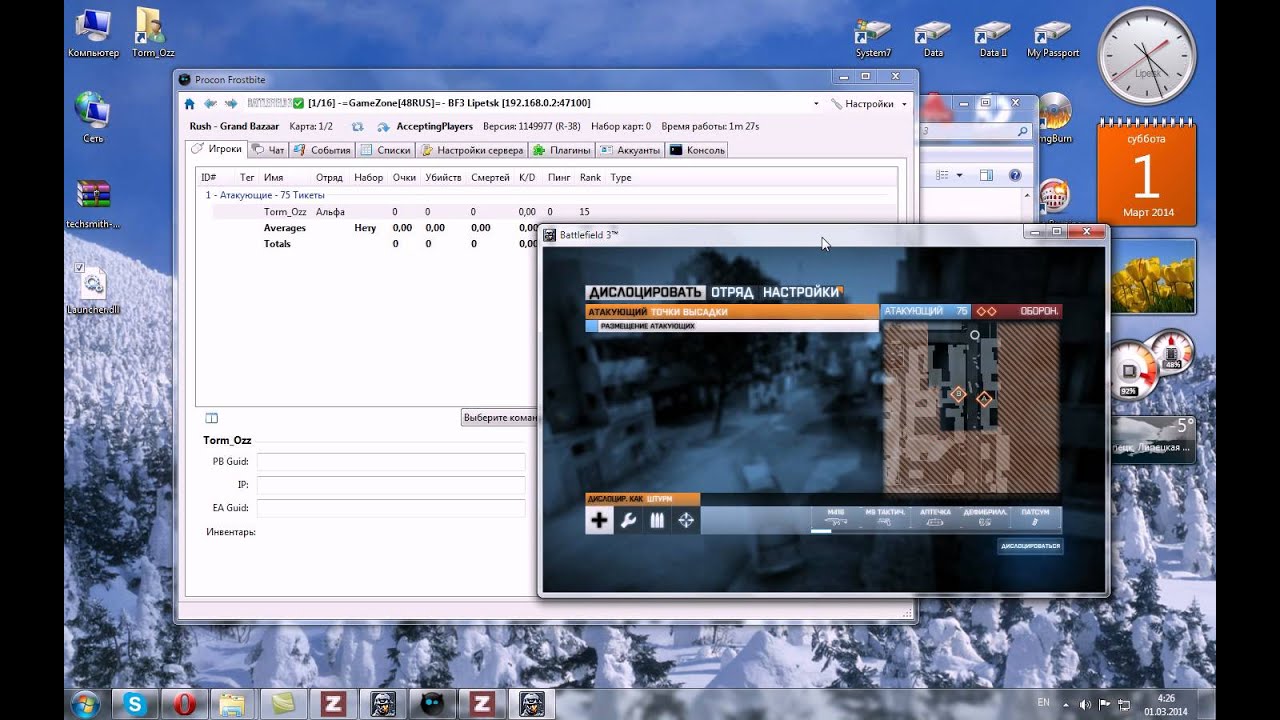Select the Recon class crosshair icon
The height and width of the screenshot is (720, 1280).
pyautogui.click(x=686, y=520)
